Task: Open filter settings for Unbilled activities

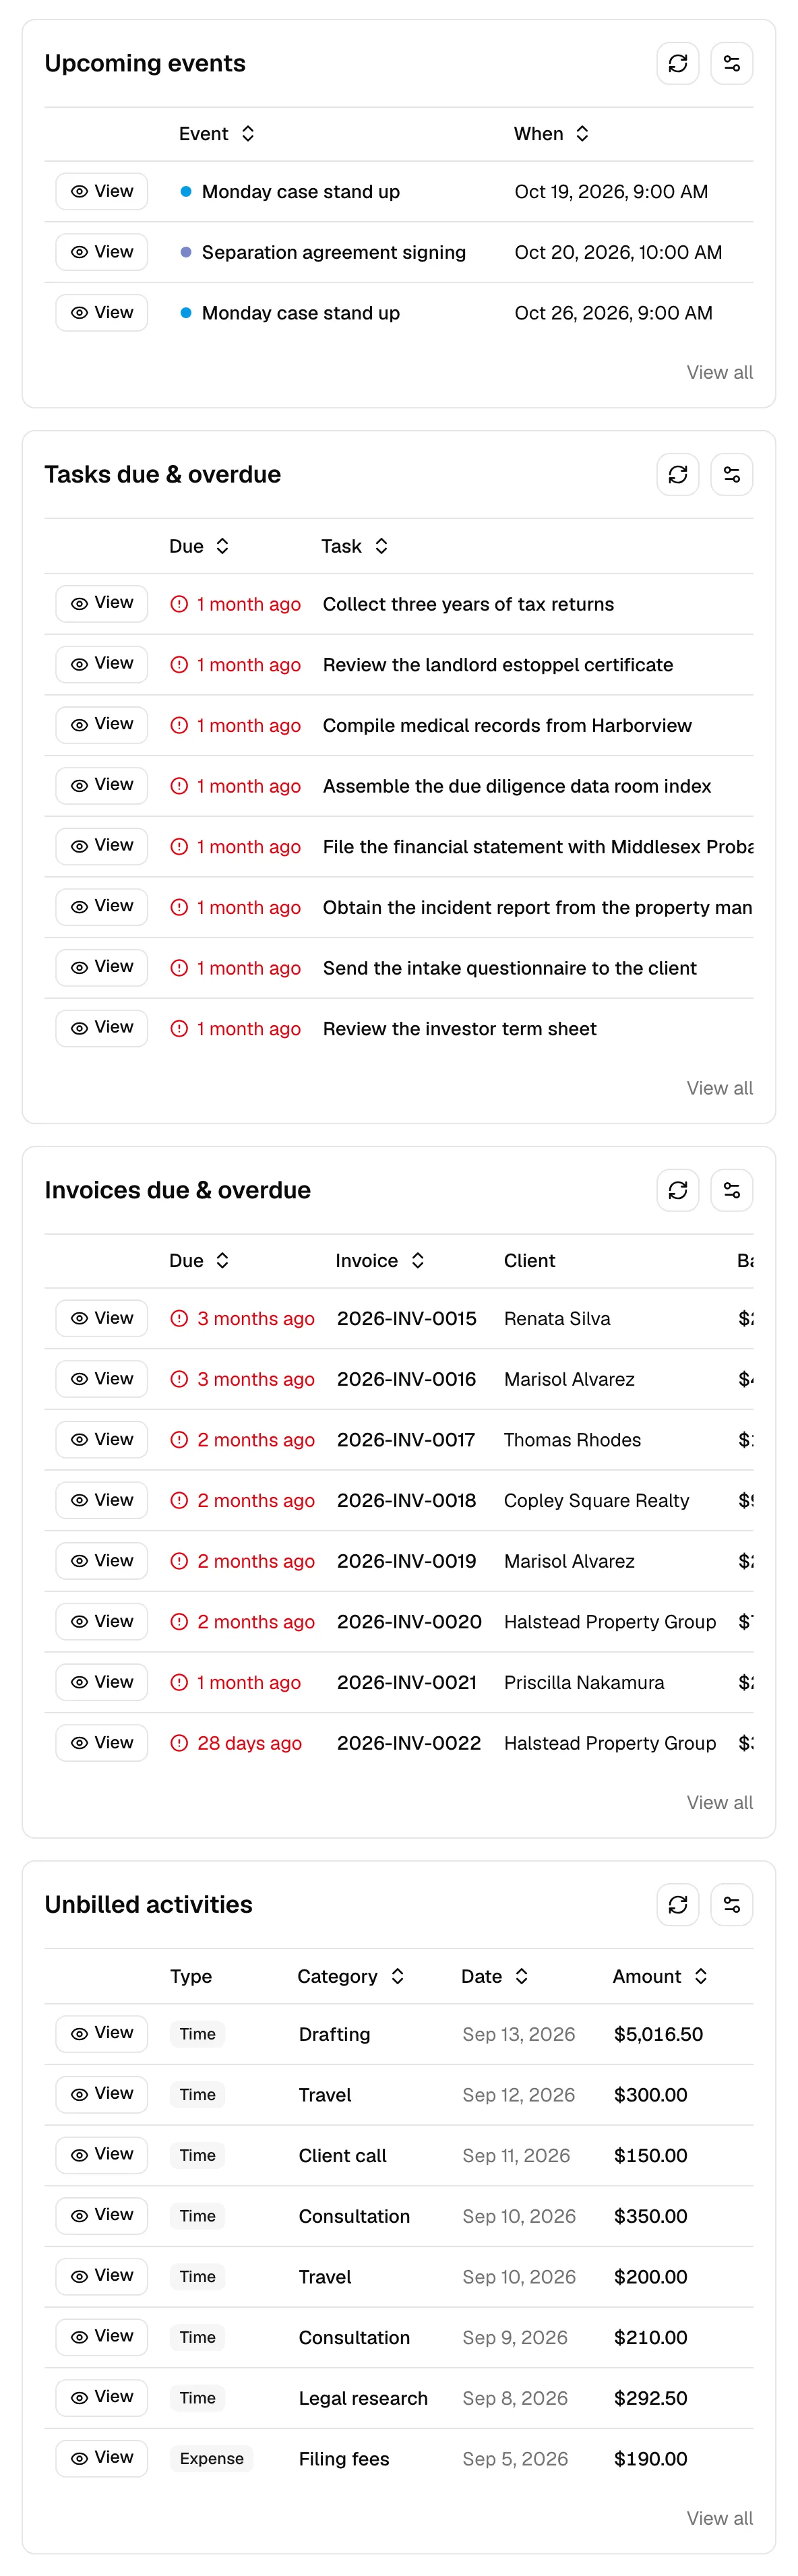Action: [731, 1905]
